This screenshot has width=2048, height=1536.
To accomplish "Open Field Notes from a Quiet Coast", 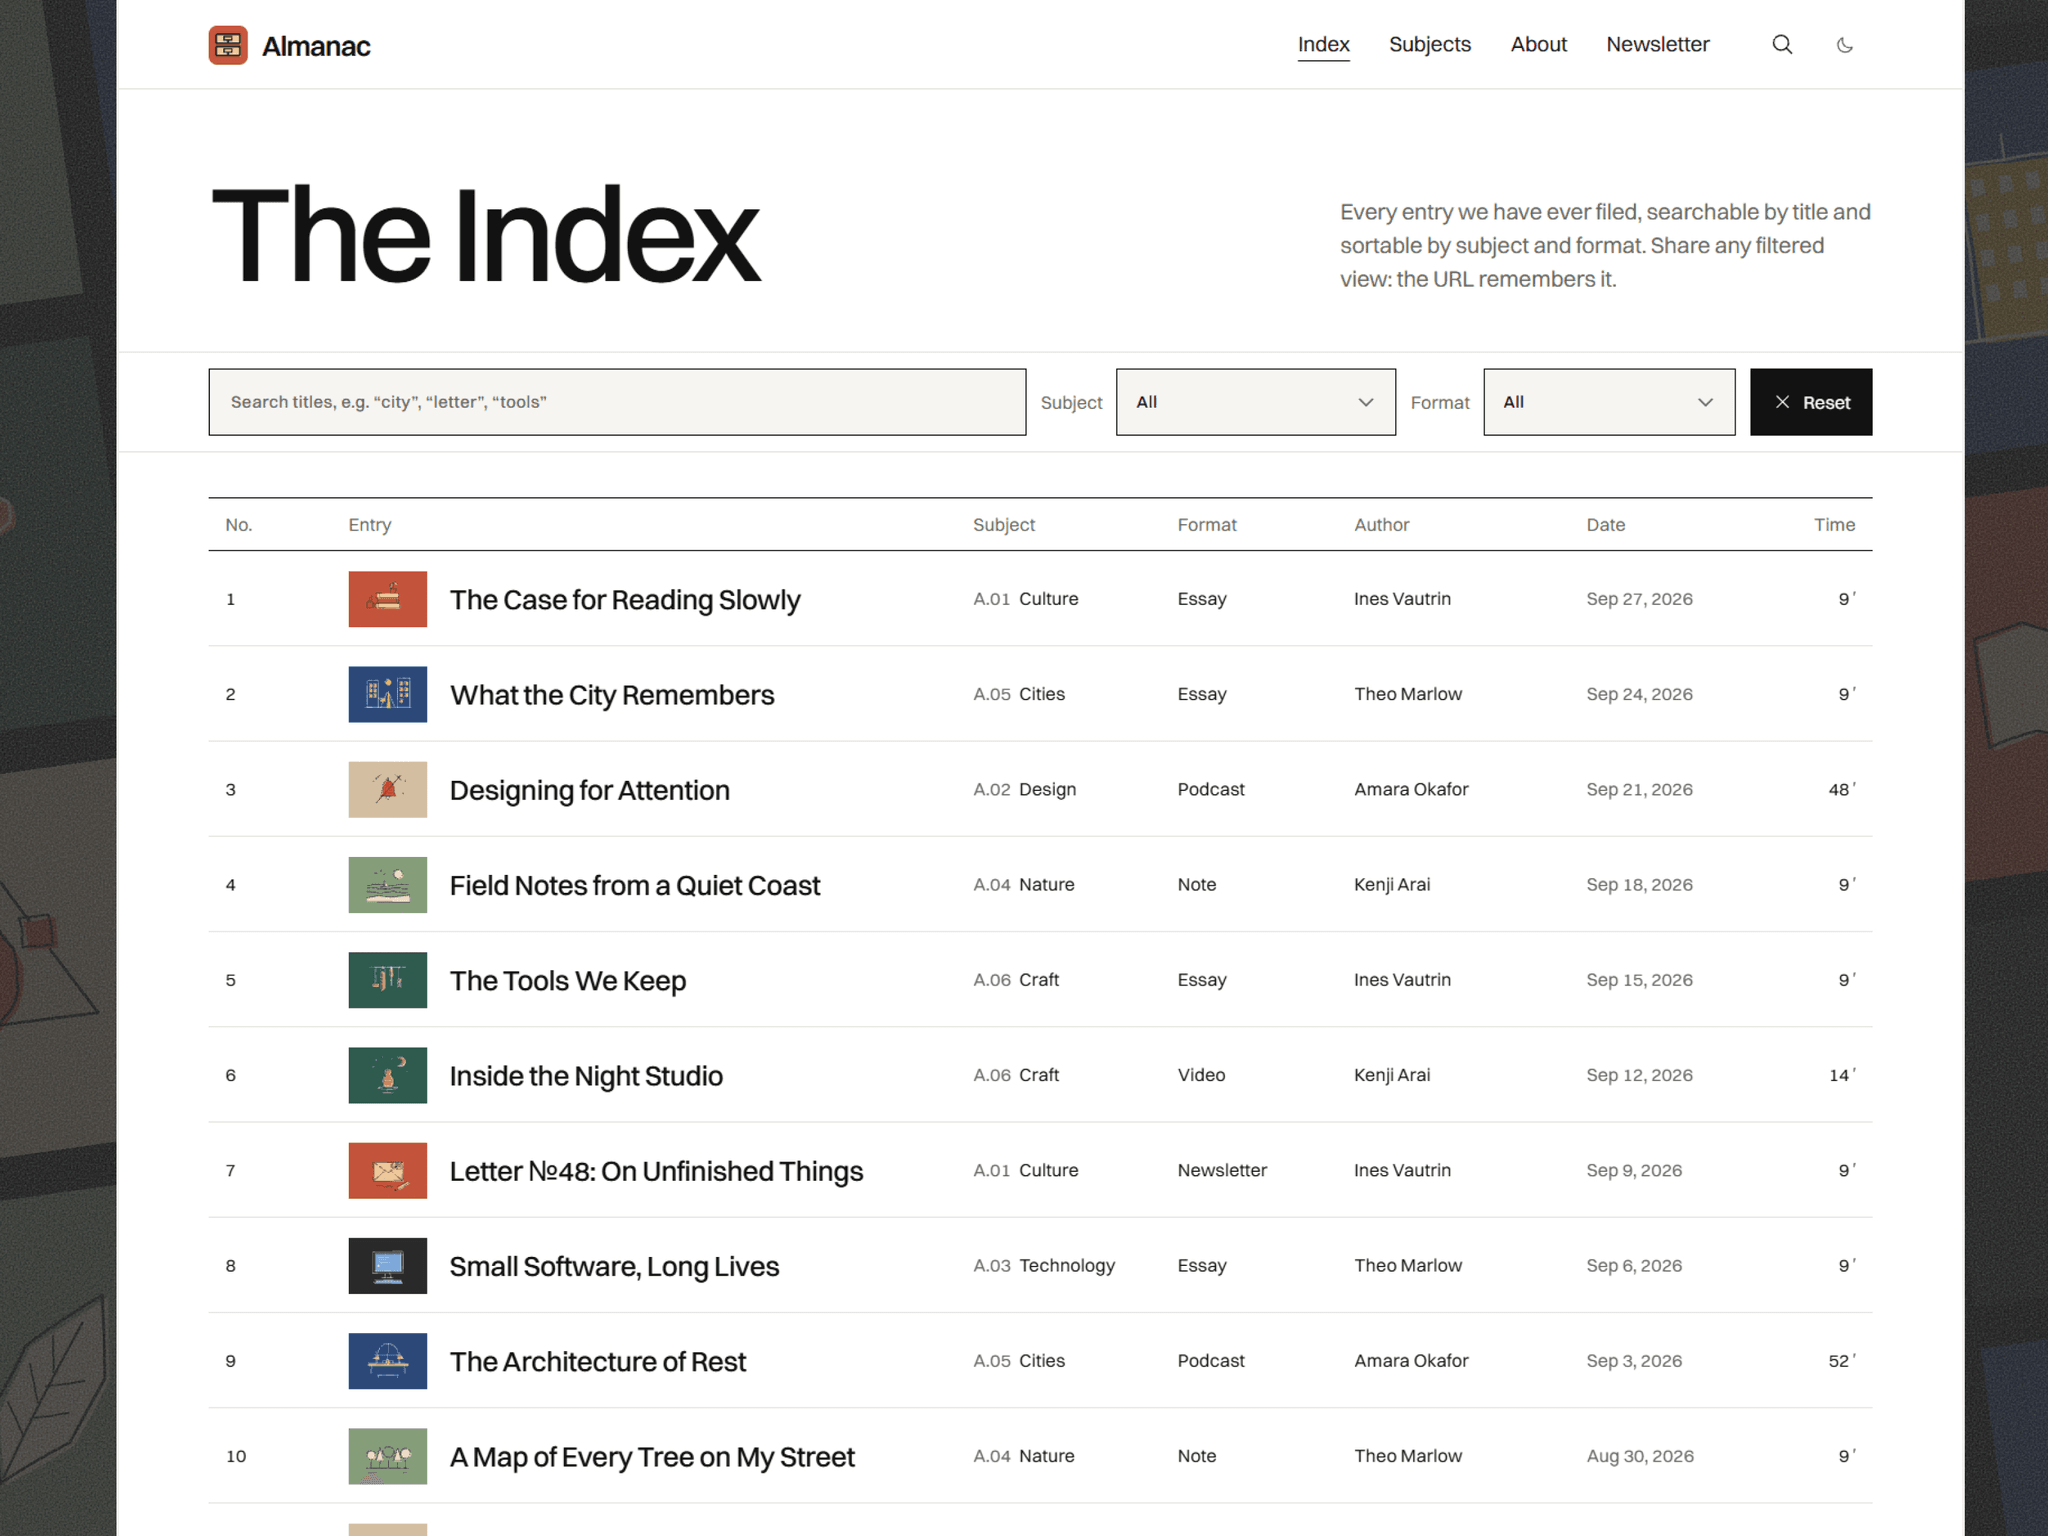I will 634,885.
